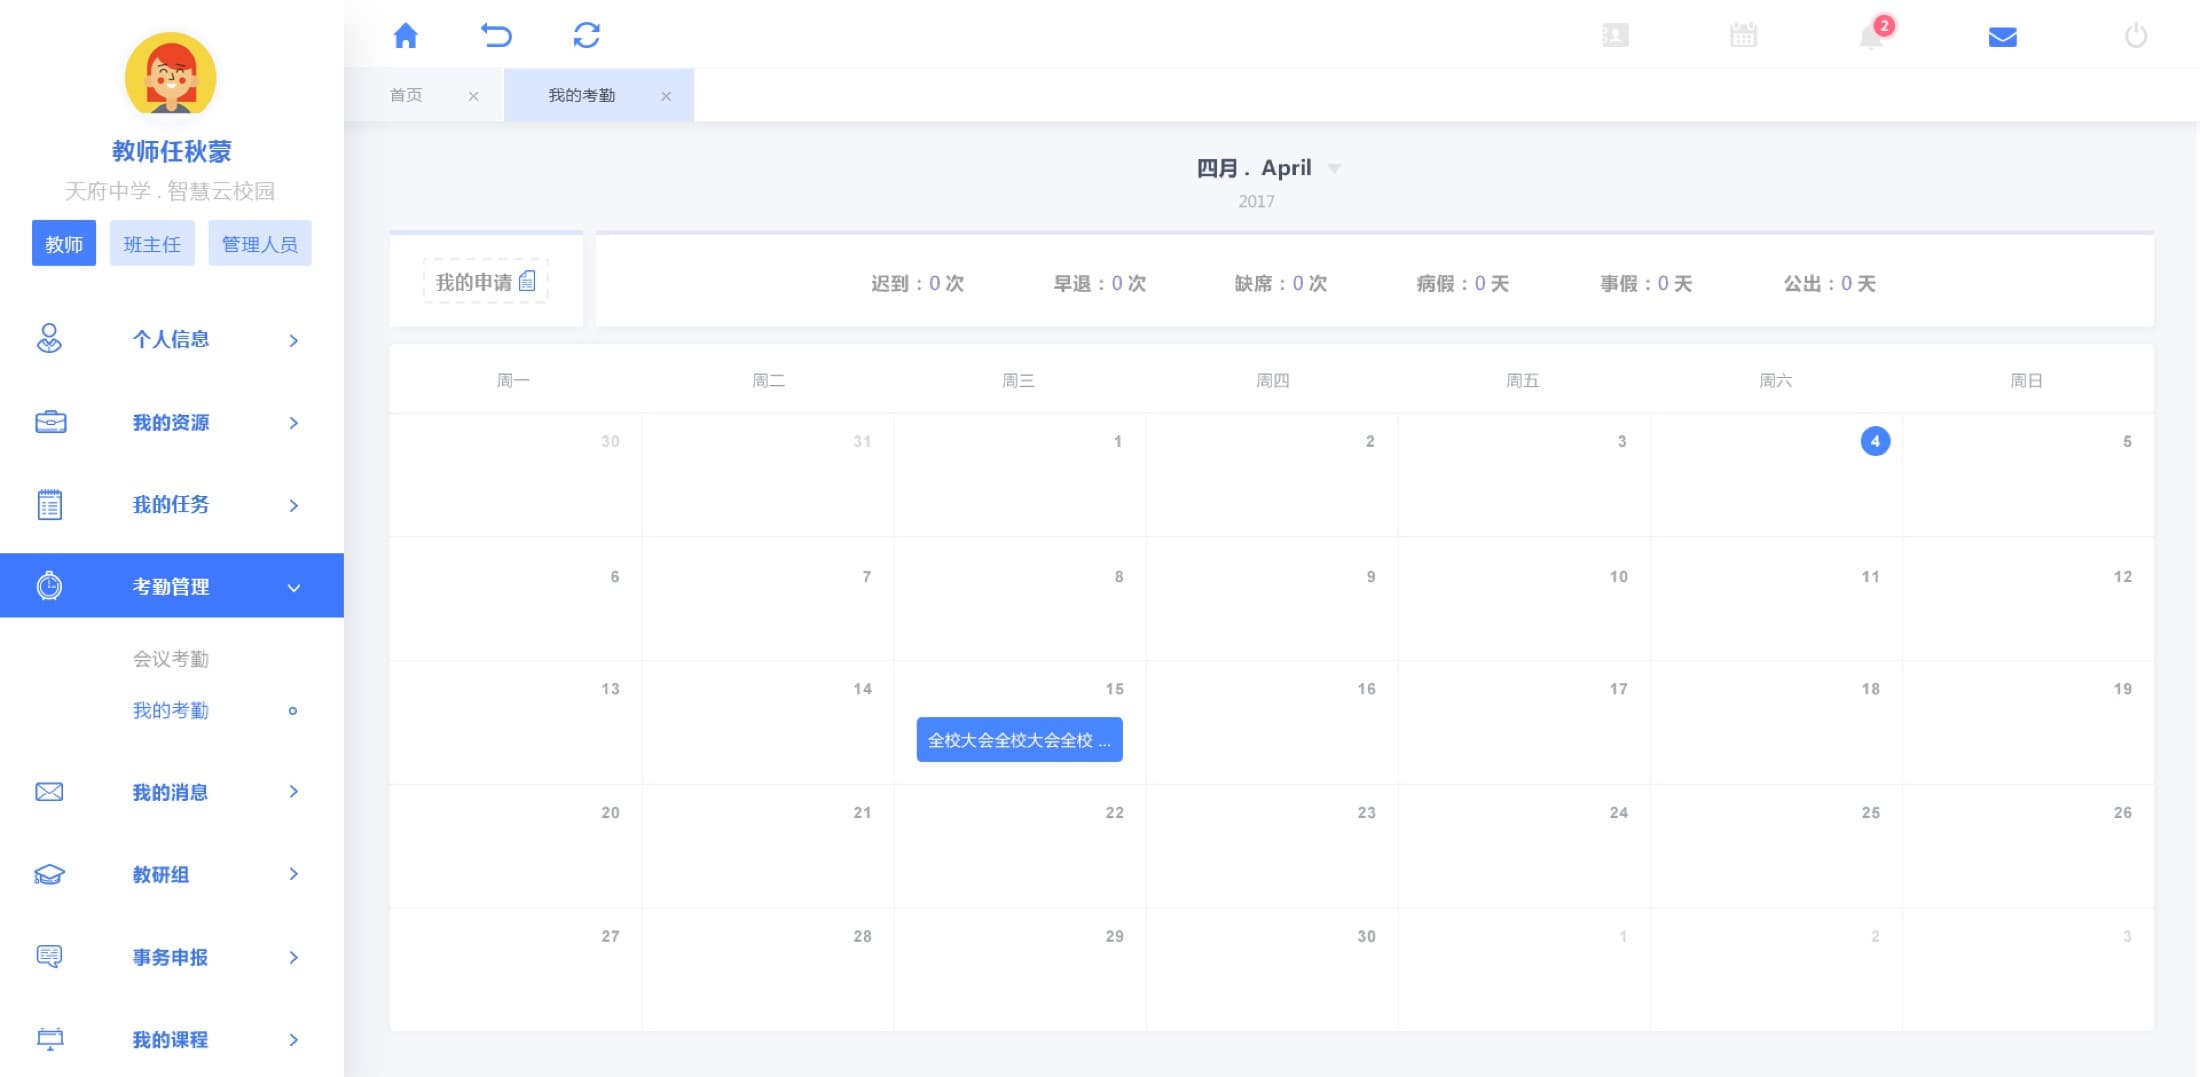Close the 首页 tab
This screenshot has width=2200, height=1077.
(473, 96)
